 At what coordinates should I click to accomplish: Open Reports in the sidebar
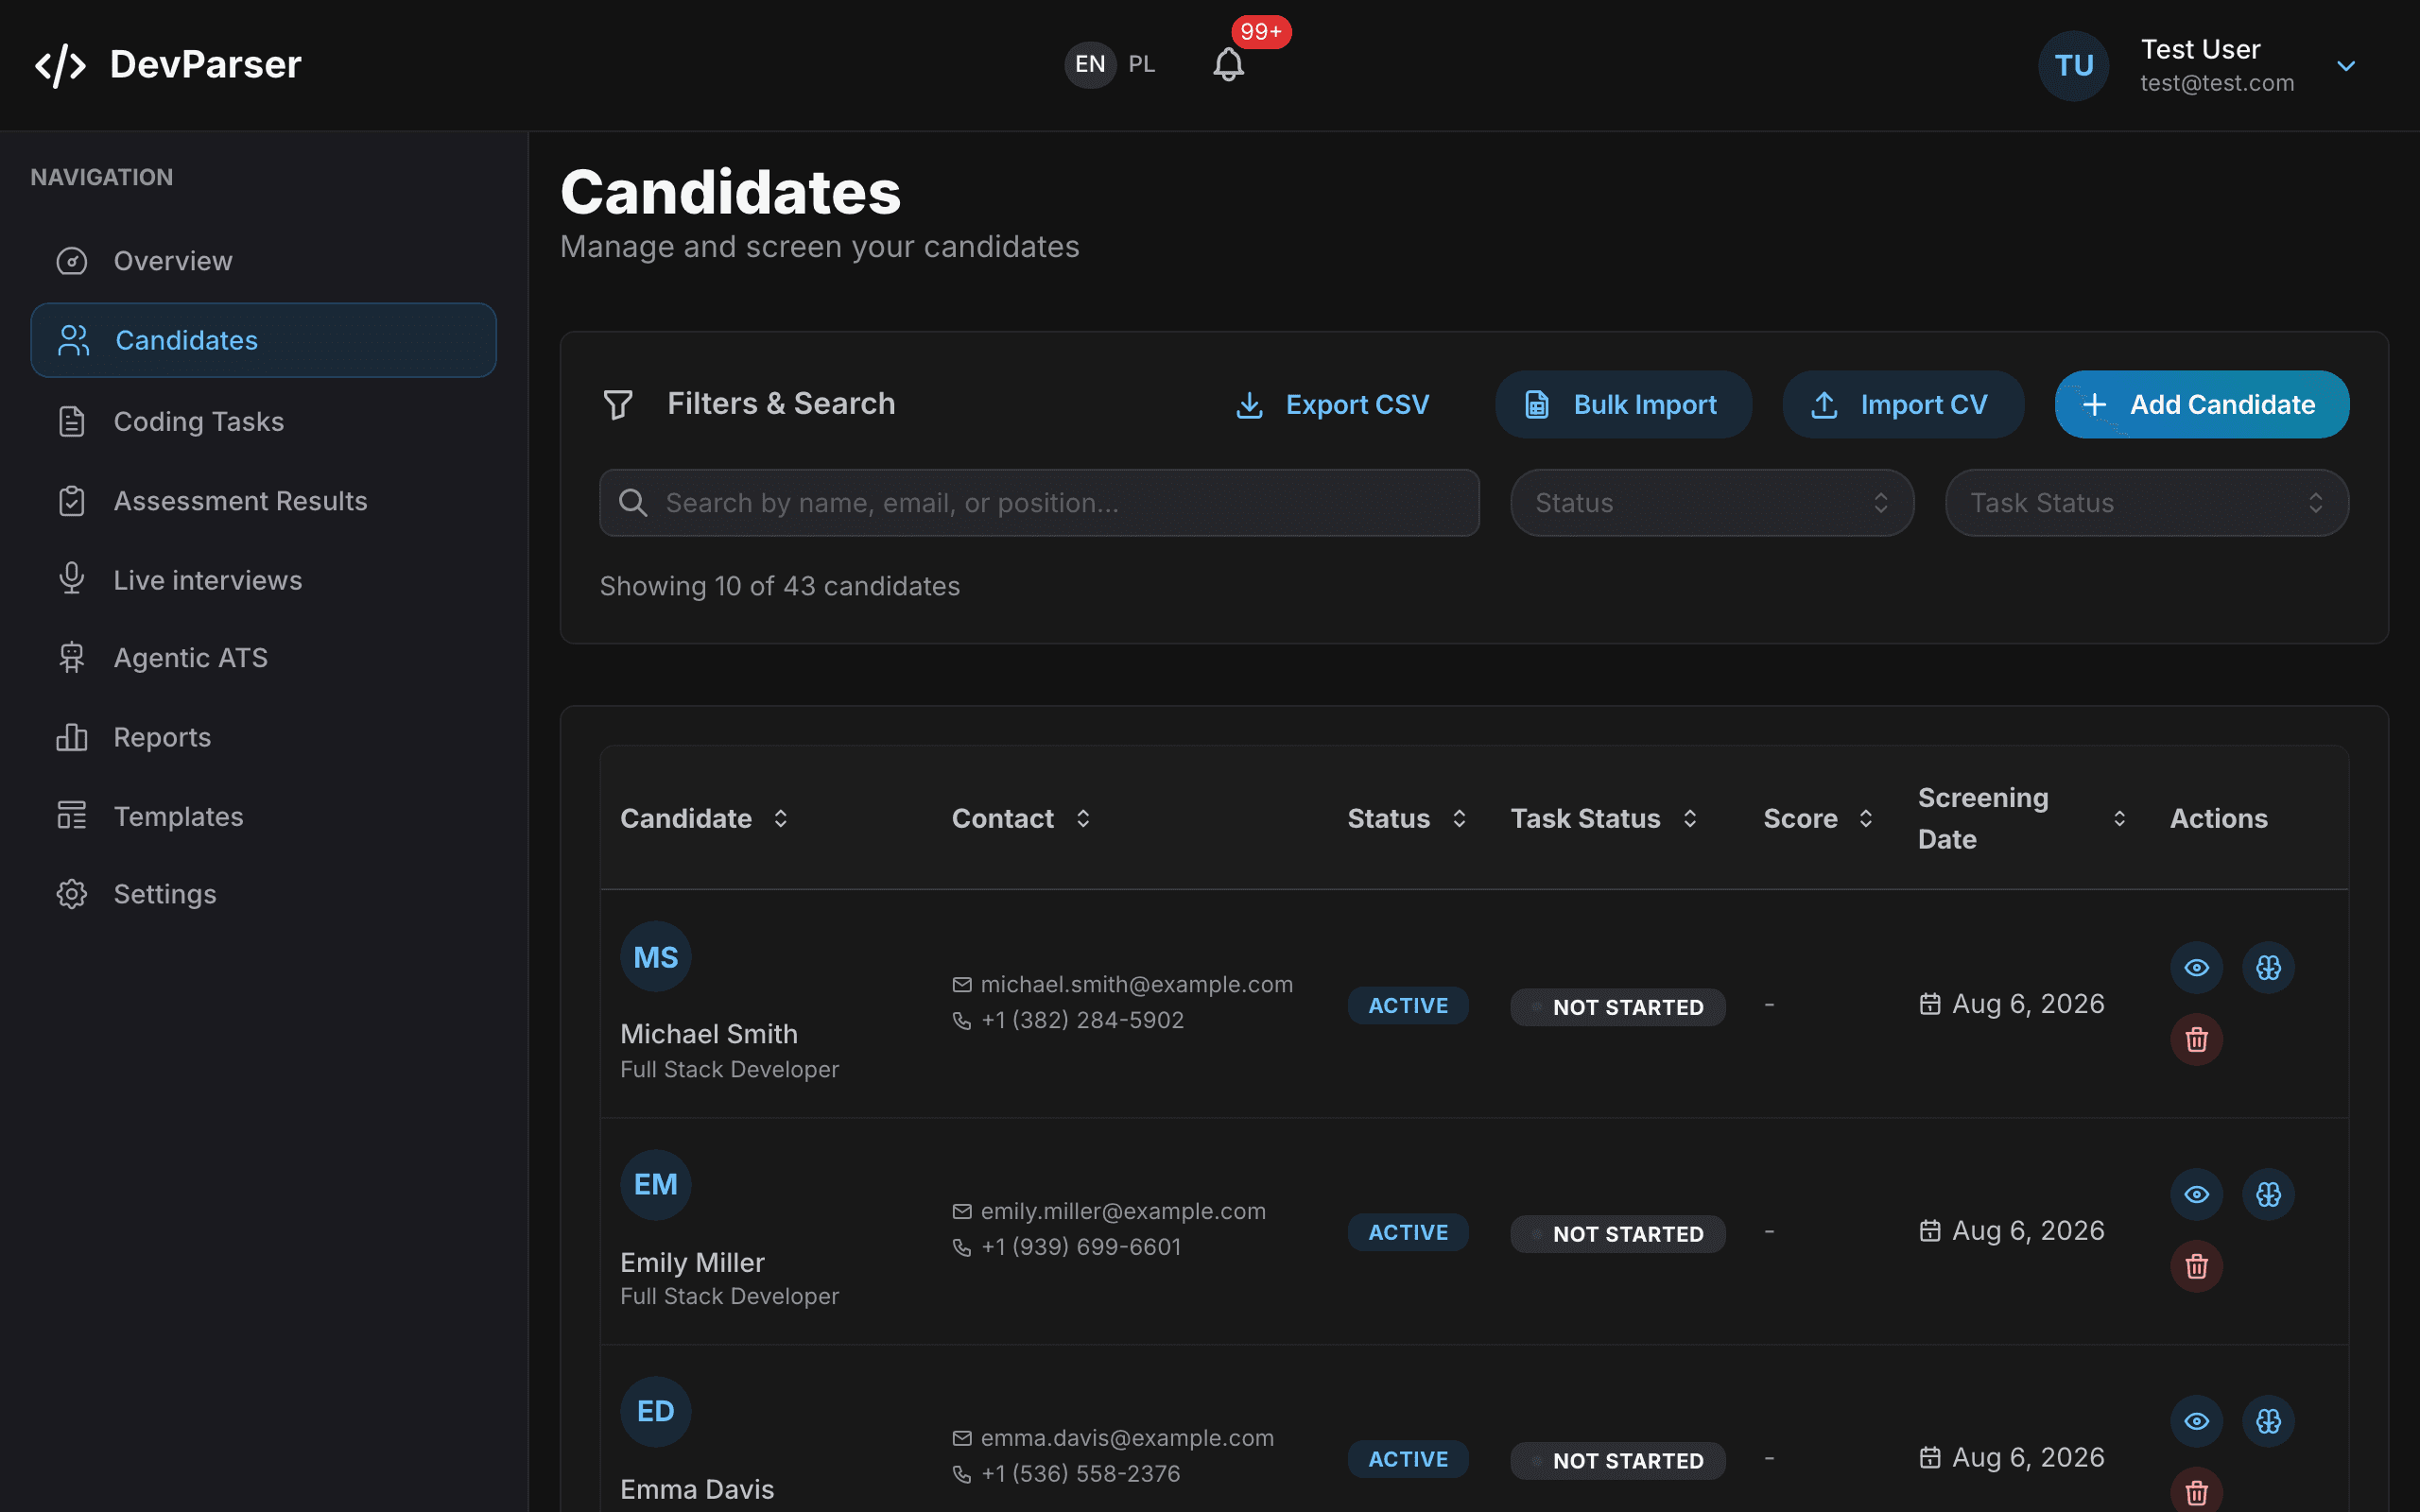[x=264, y=737]
